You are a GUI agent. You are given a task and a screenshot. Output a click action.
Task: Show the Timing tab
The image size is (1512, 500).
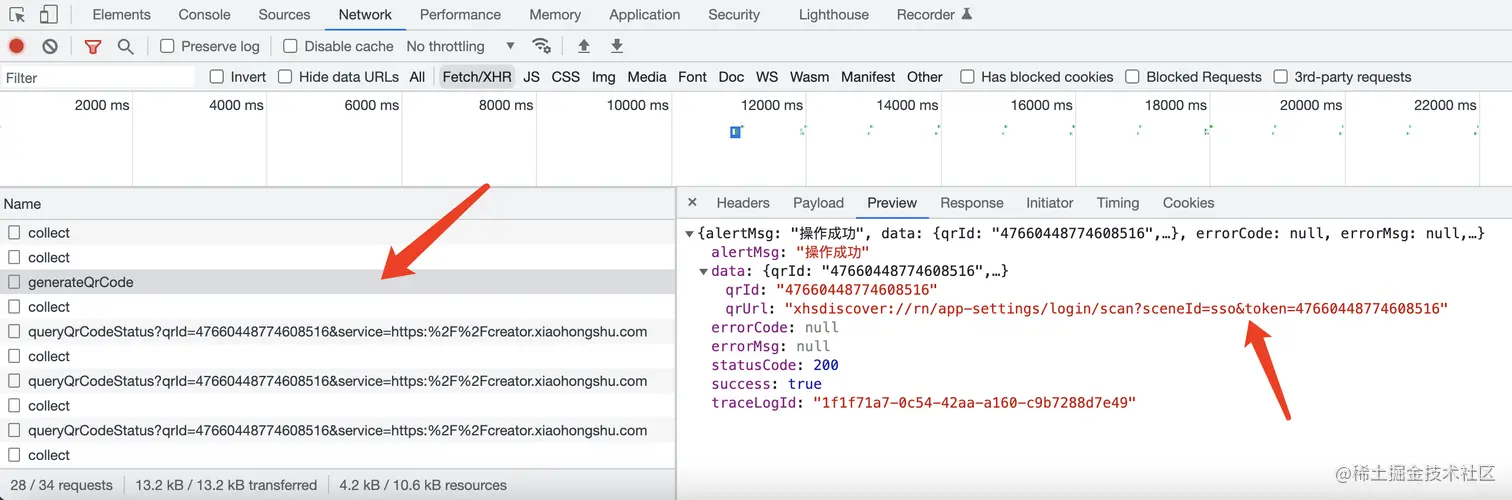1117,203
